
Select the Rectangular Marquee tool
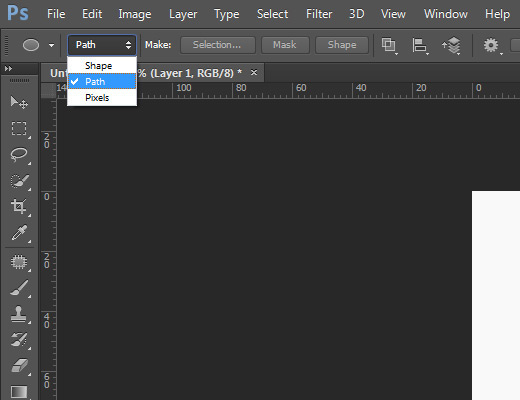pyautogui.click(x=19, y=128)
